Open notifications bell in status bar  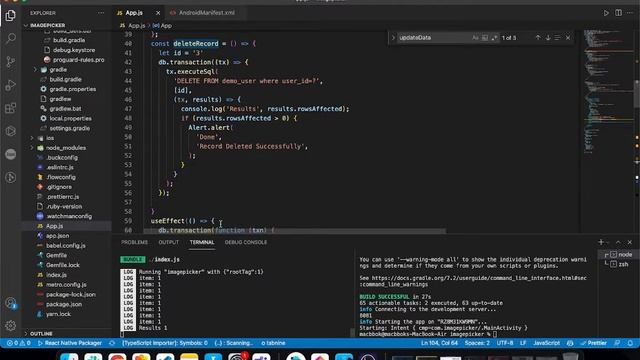point(630,343)
